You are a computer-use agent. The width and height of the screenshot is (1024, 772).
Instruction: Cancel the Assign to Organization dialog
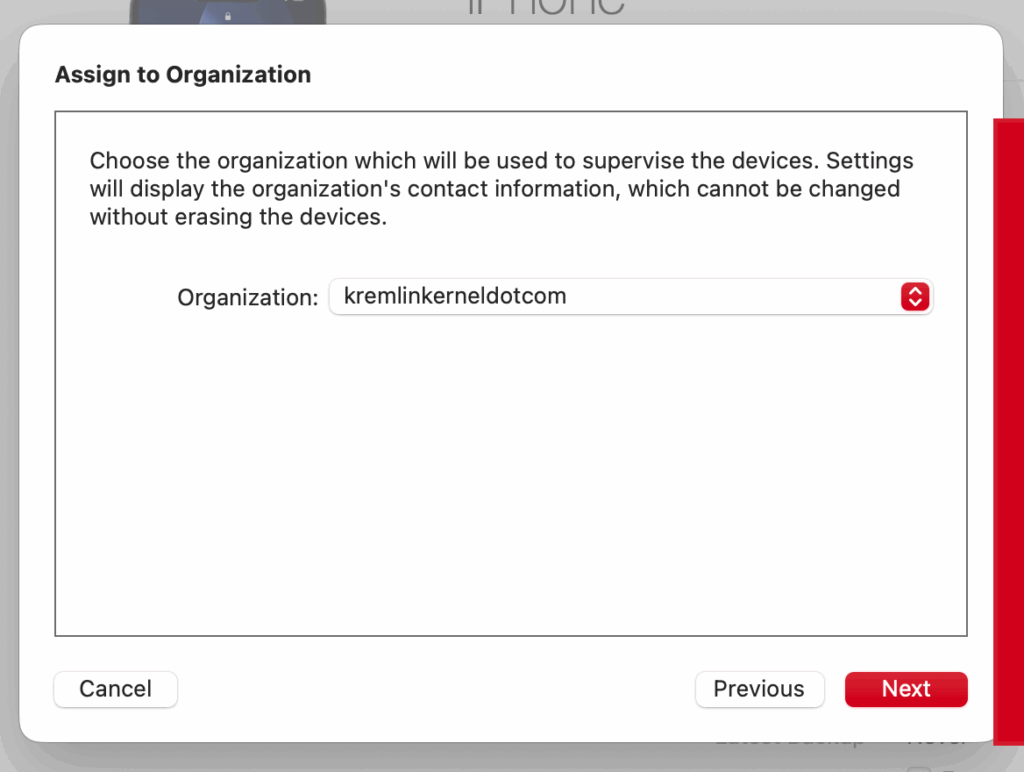tap(115, 689)
